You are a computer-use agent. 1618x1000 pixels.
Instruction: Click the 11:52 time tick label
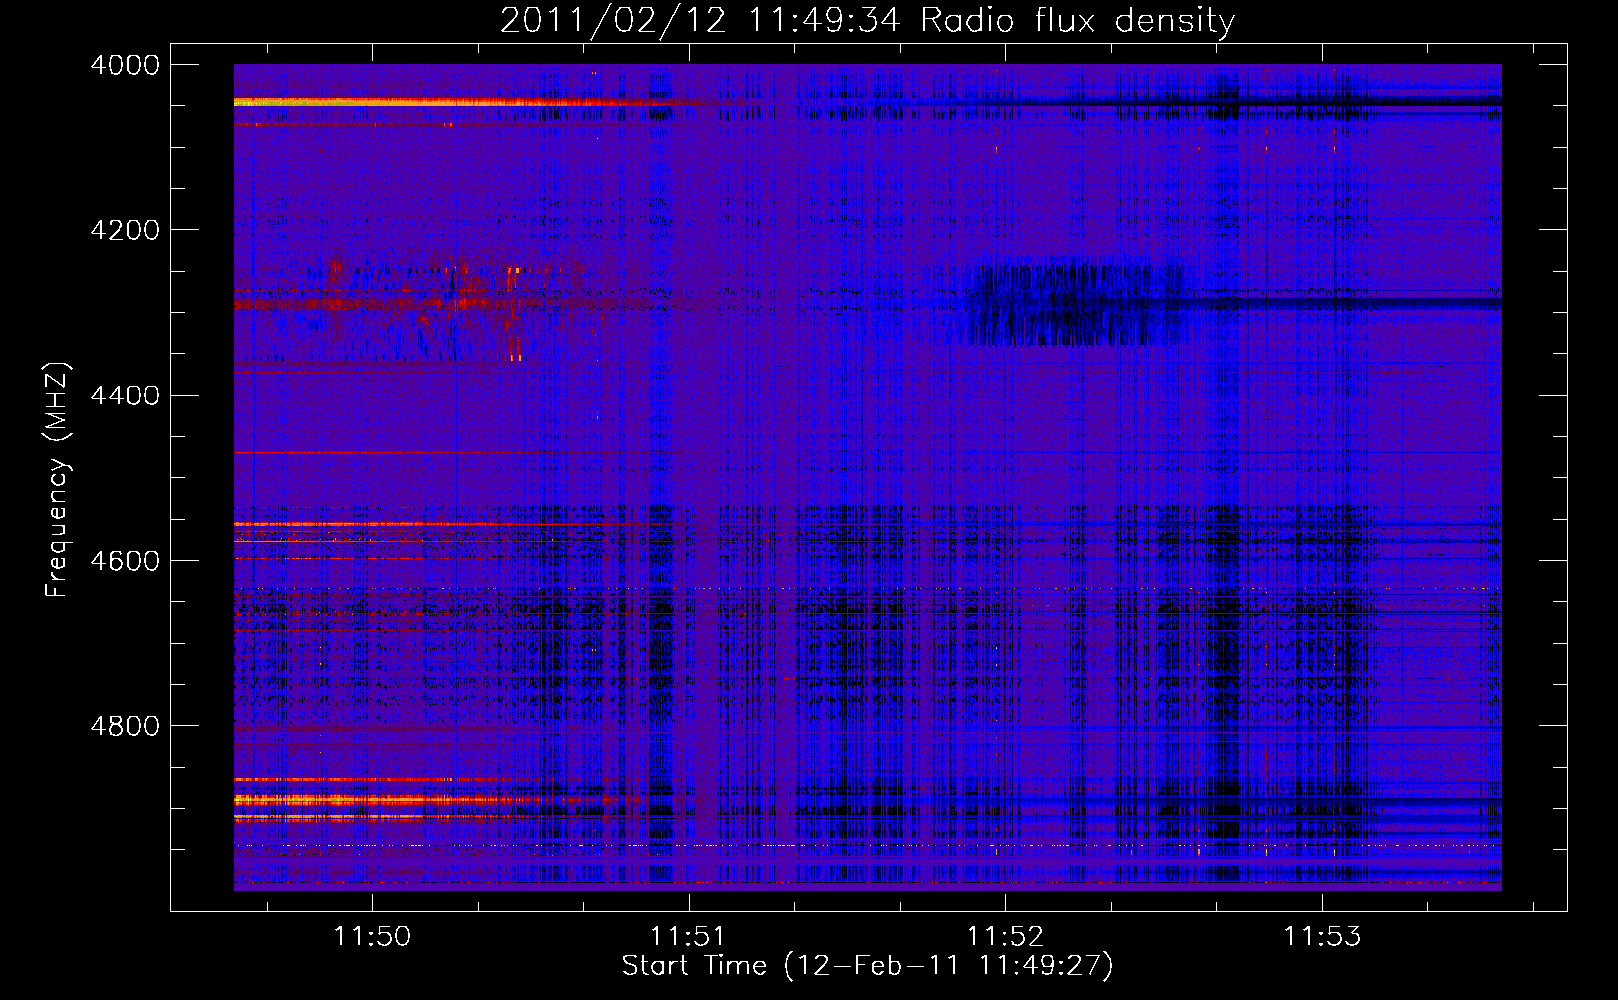pos(1005,936)
